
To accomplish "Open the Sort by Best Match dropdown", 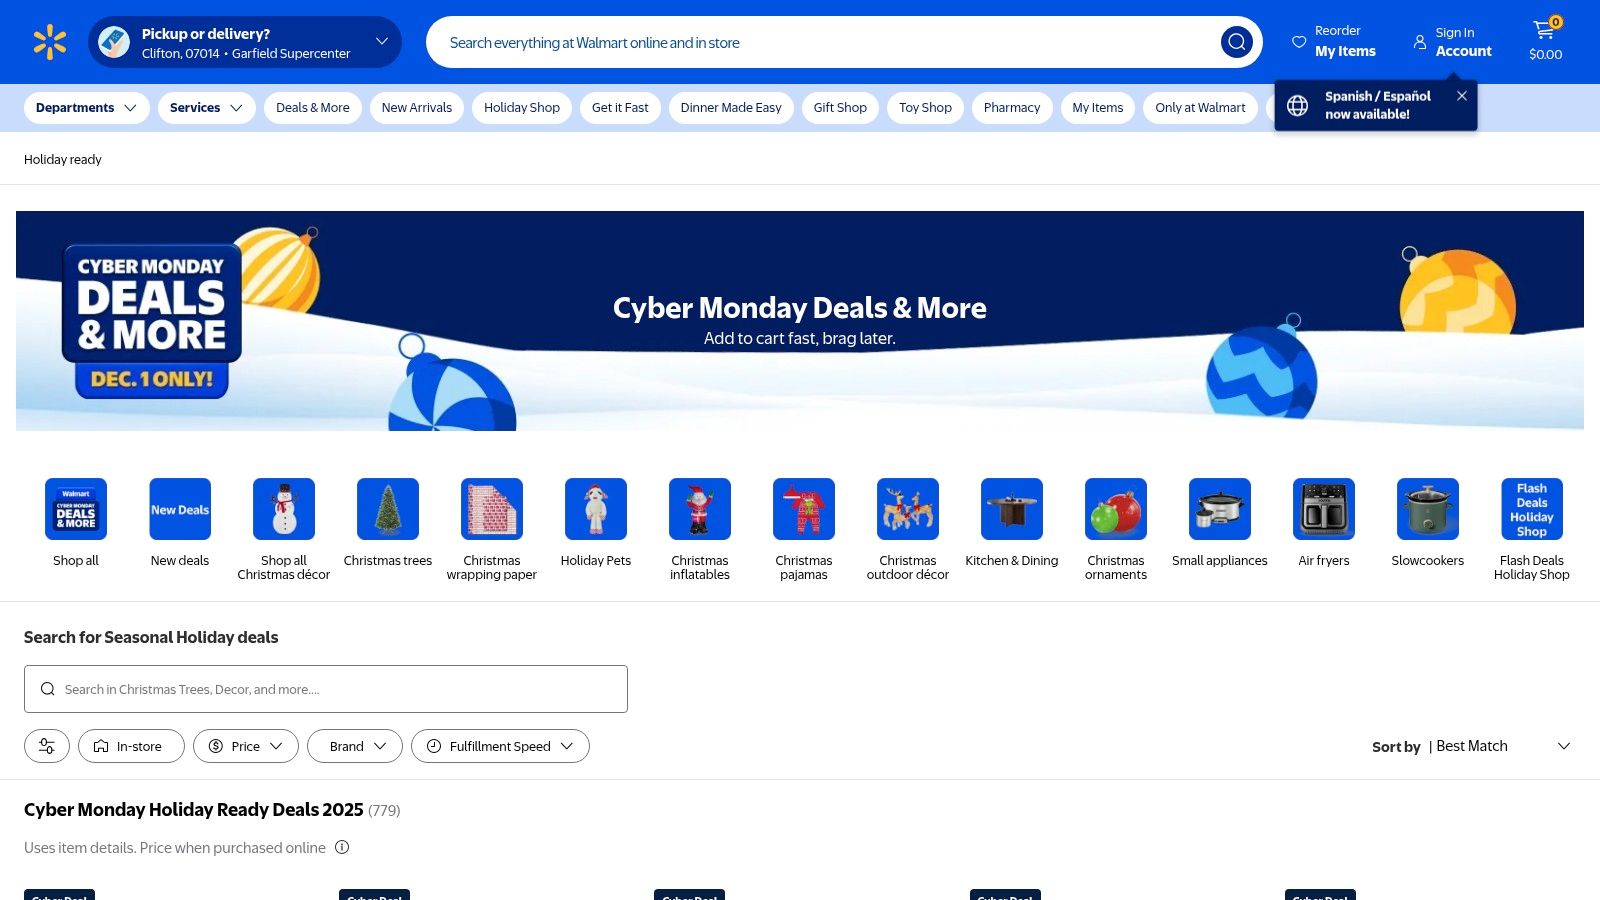I will (x=1470, y=747).
